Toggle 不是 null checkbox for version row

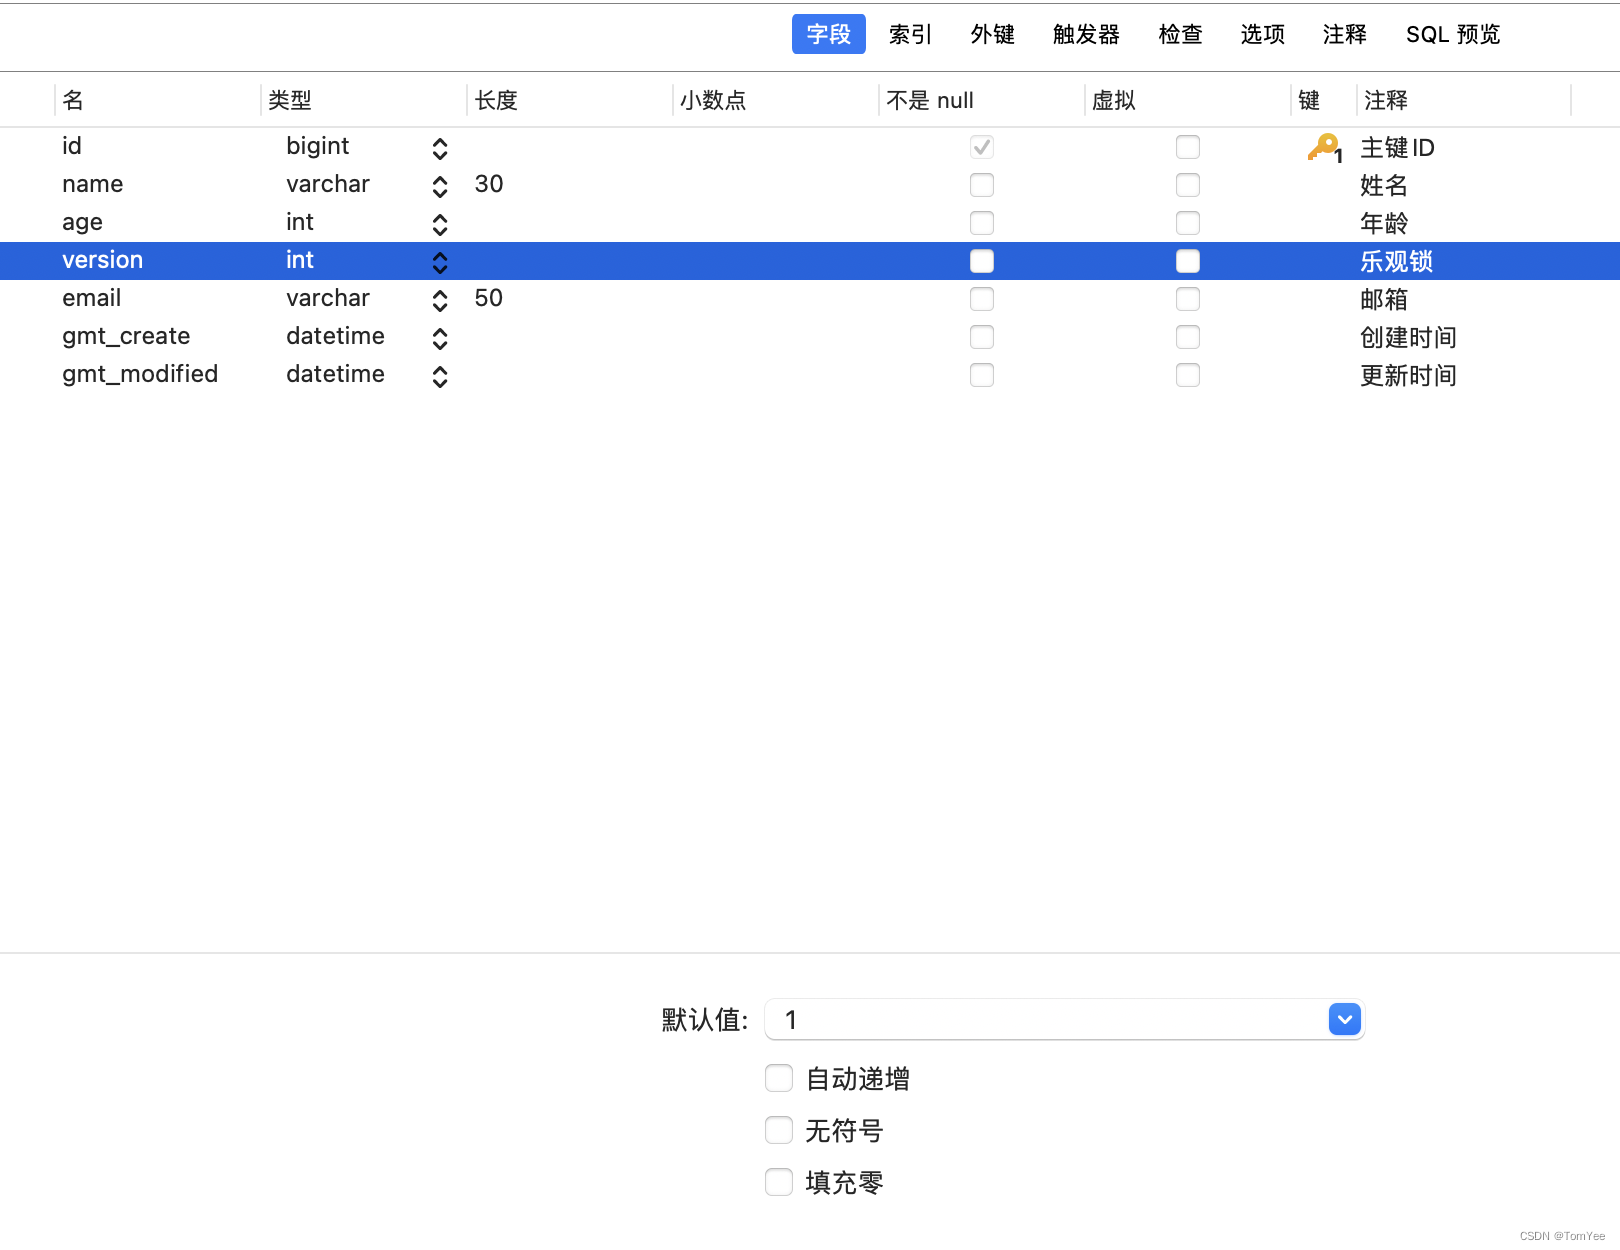click(982, 261)
